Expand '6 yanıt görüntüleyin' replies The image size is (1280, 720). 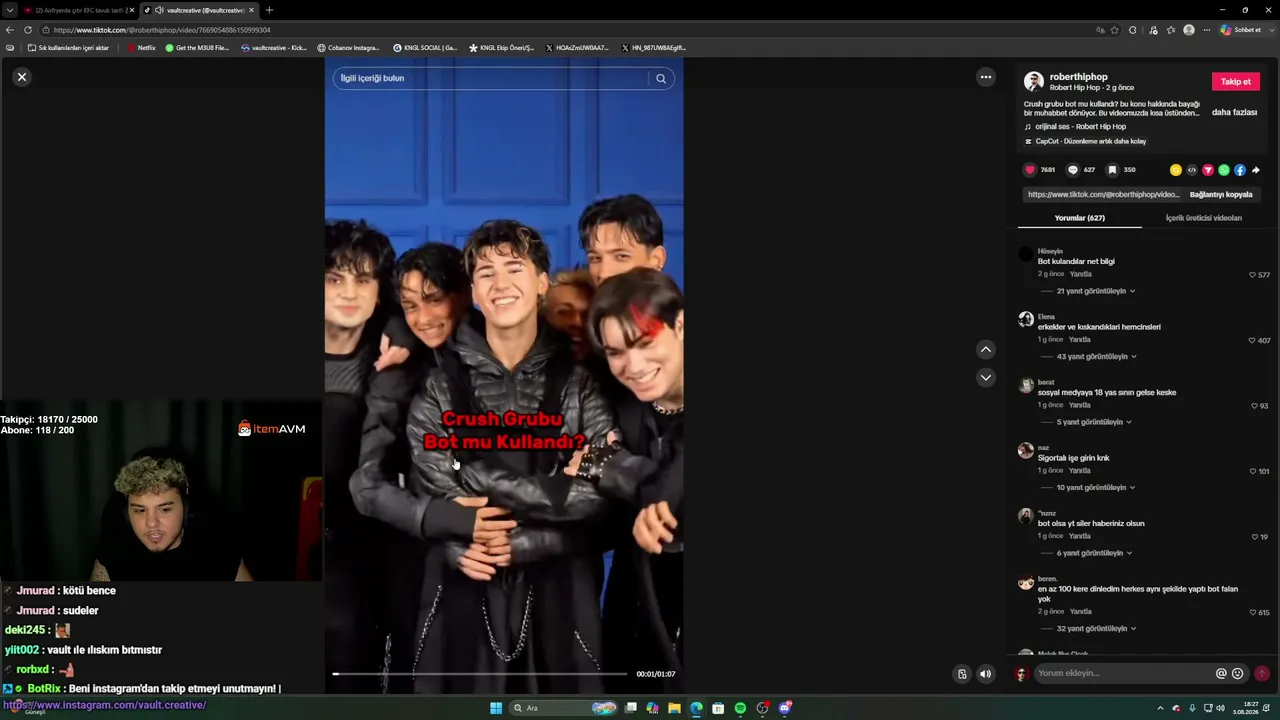point(1094,553)
